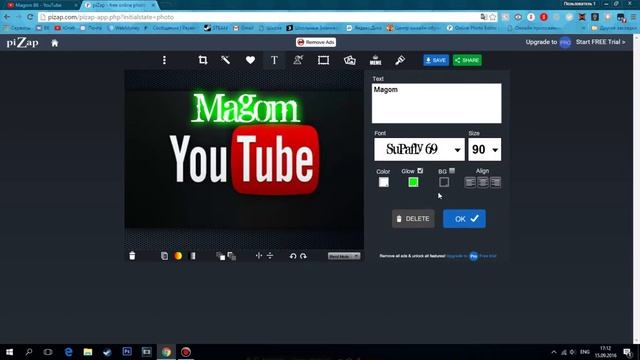Open the Chrome menu button
The height and width of the screenshot is (360, 640).
click(x=633, y=17)
